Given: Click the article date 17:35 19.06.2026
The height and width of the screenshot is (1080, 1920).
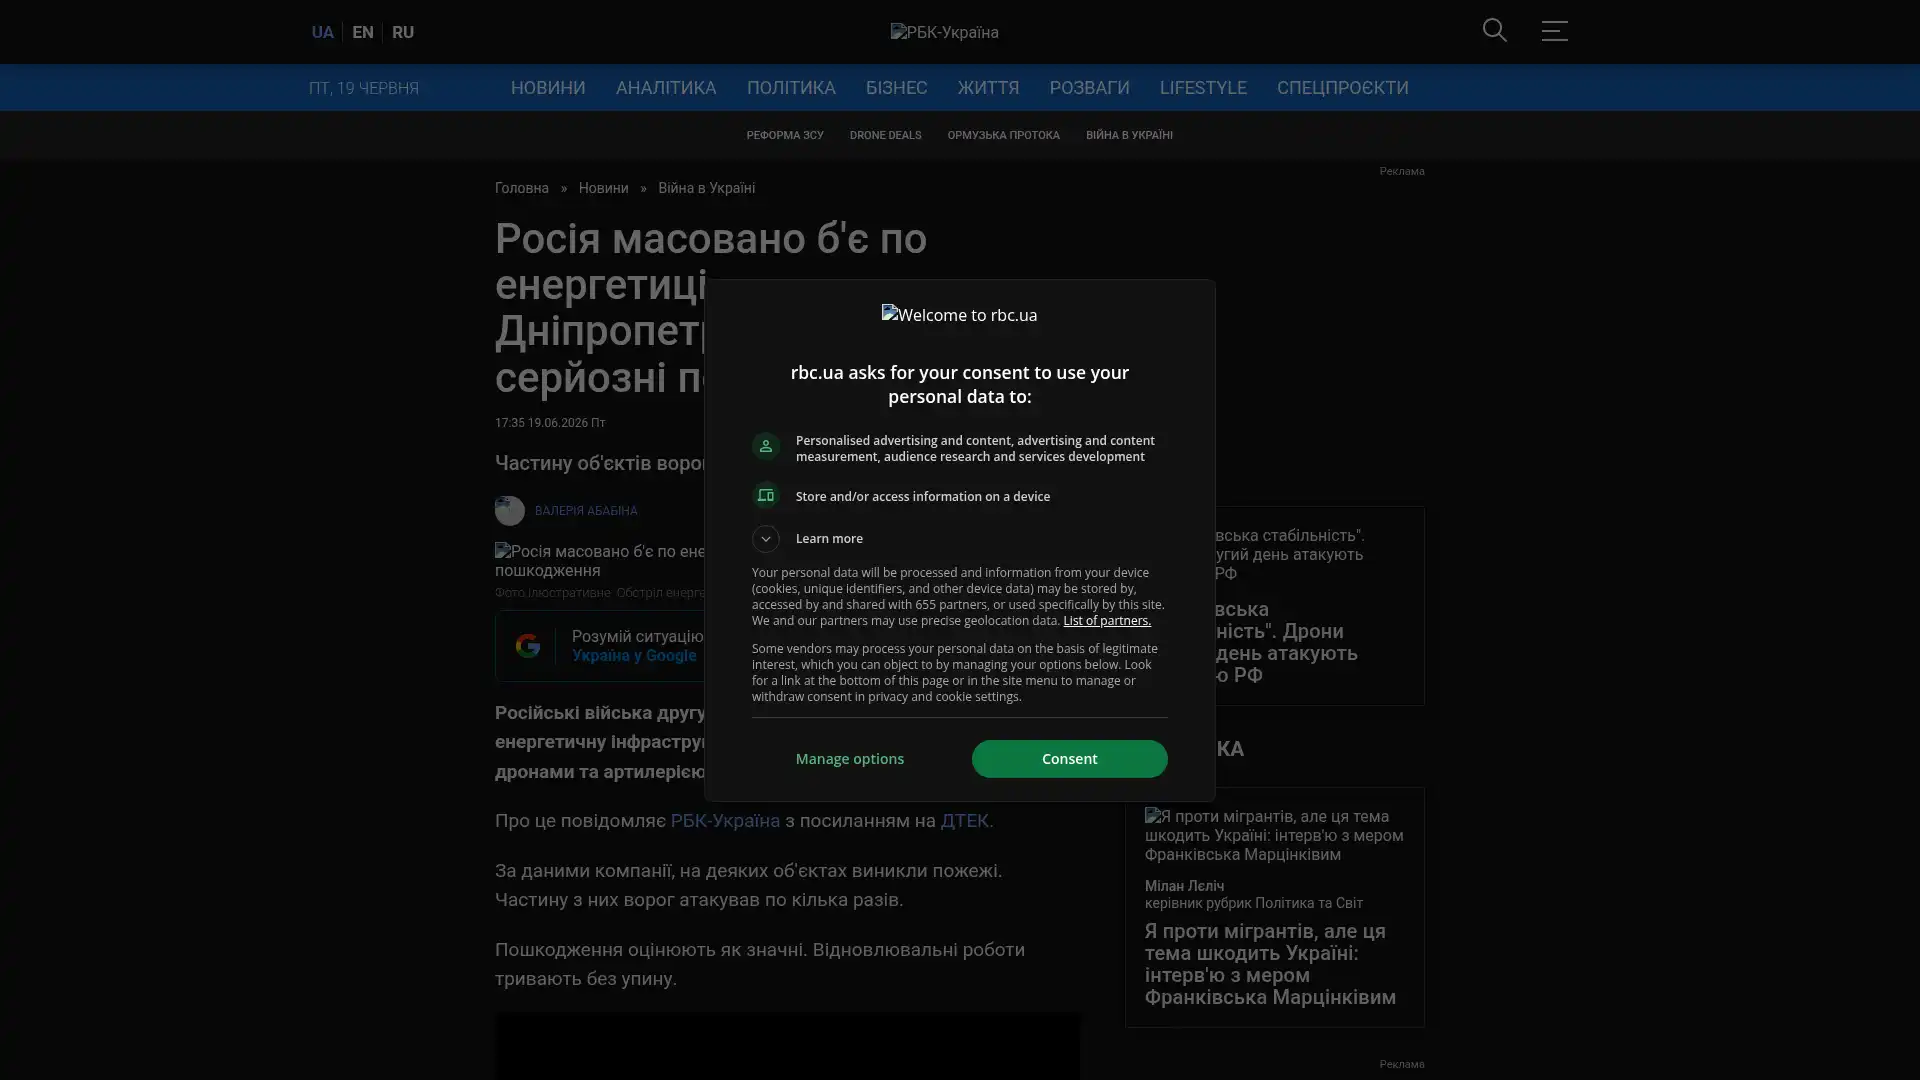Looking at the screenshot, I should [x=550, y=423].
